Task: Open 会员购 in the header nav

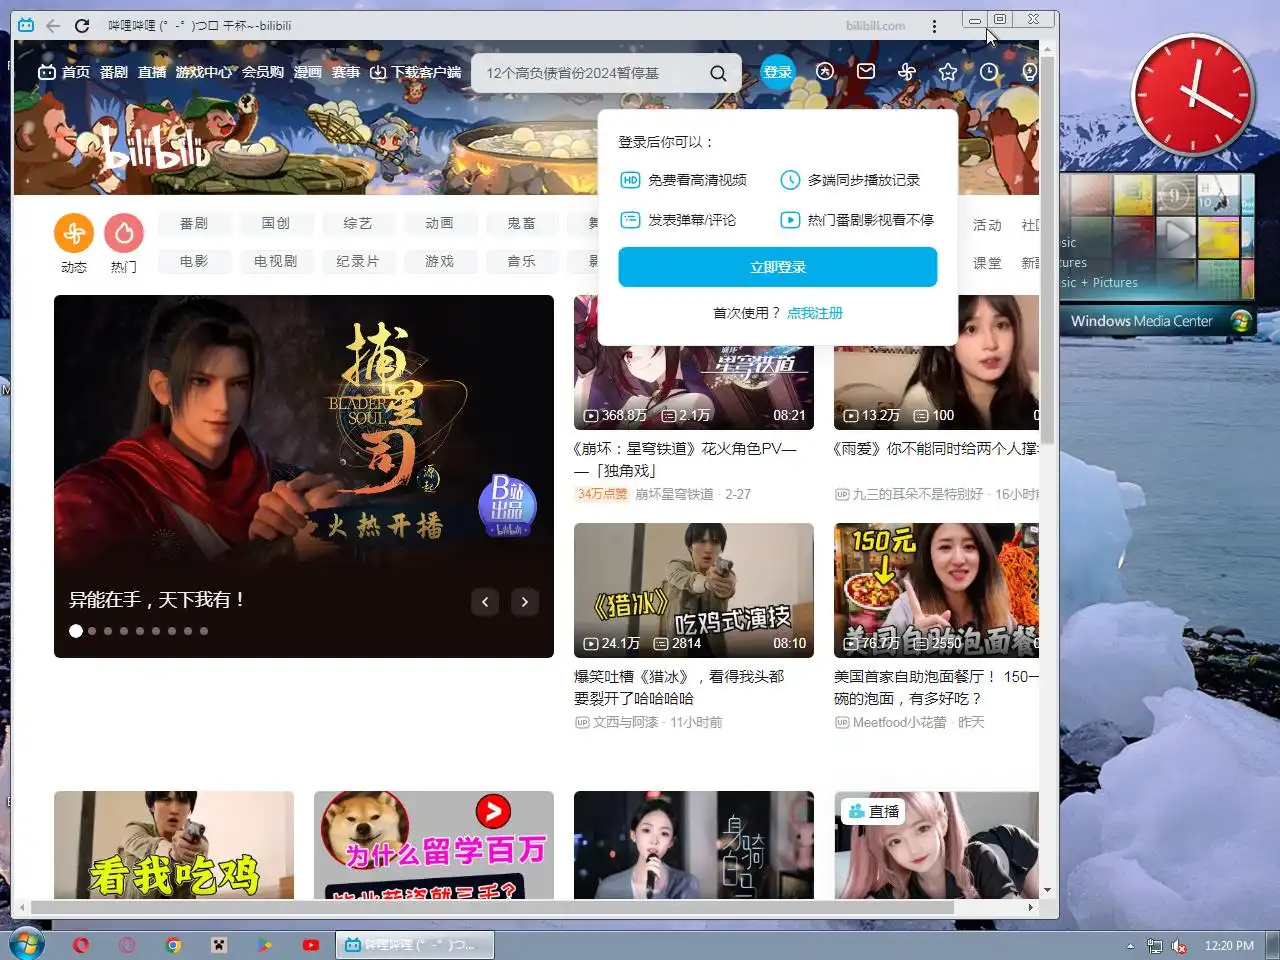Action: click(263, 72)
